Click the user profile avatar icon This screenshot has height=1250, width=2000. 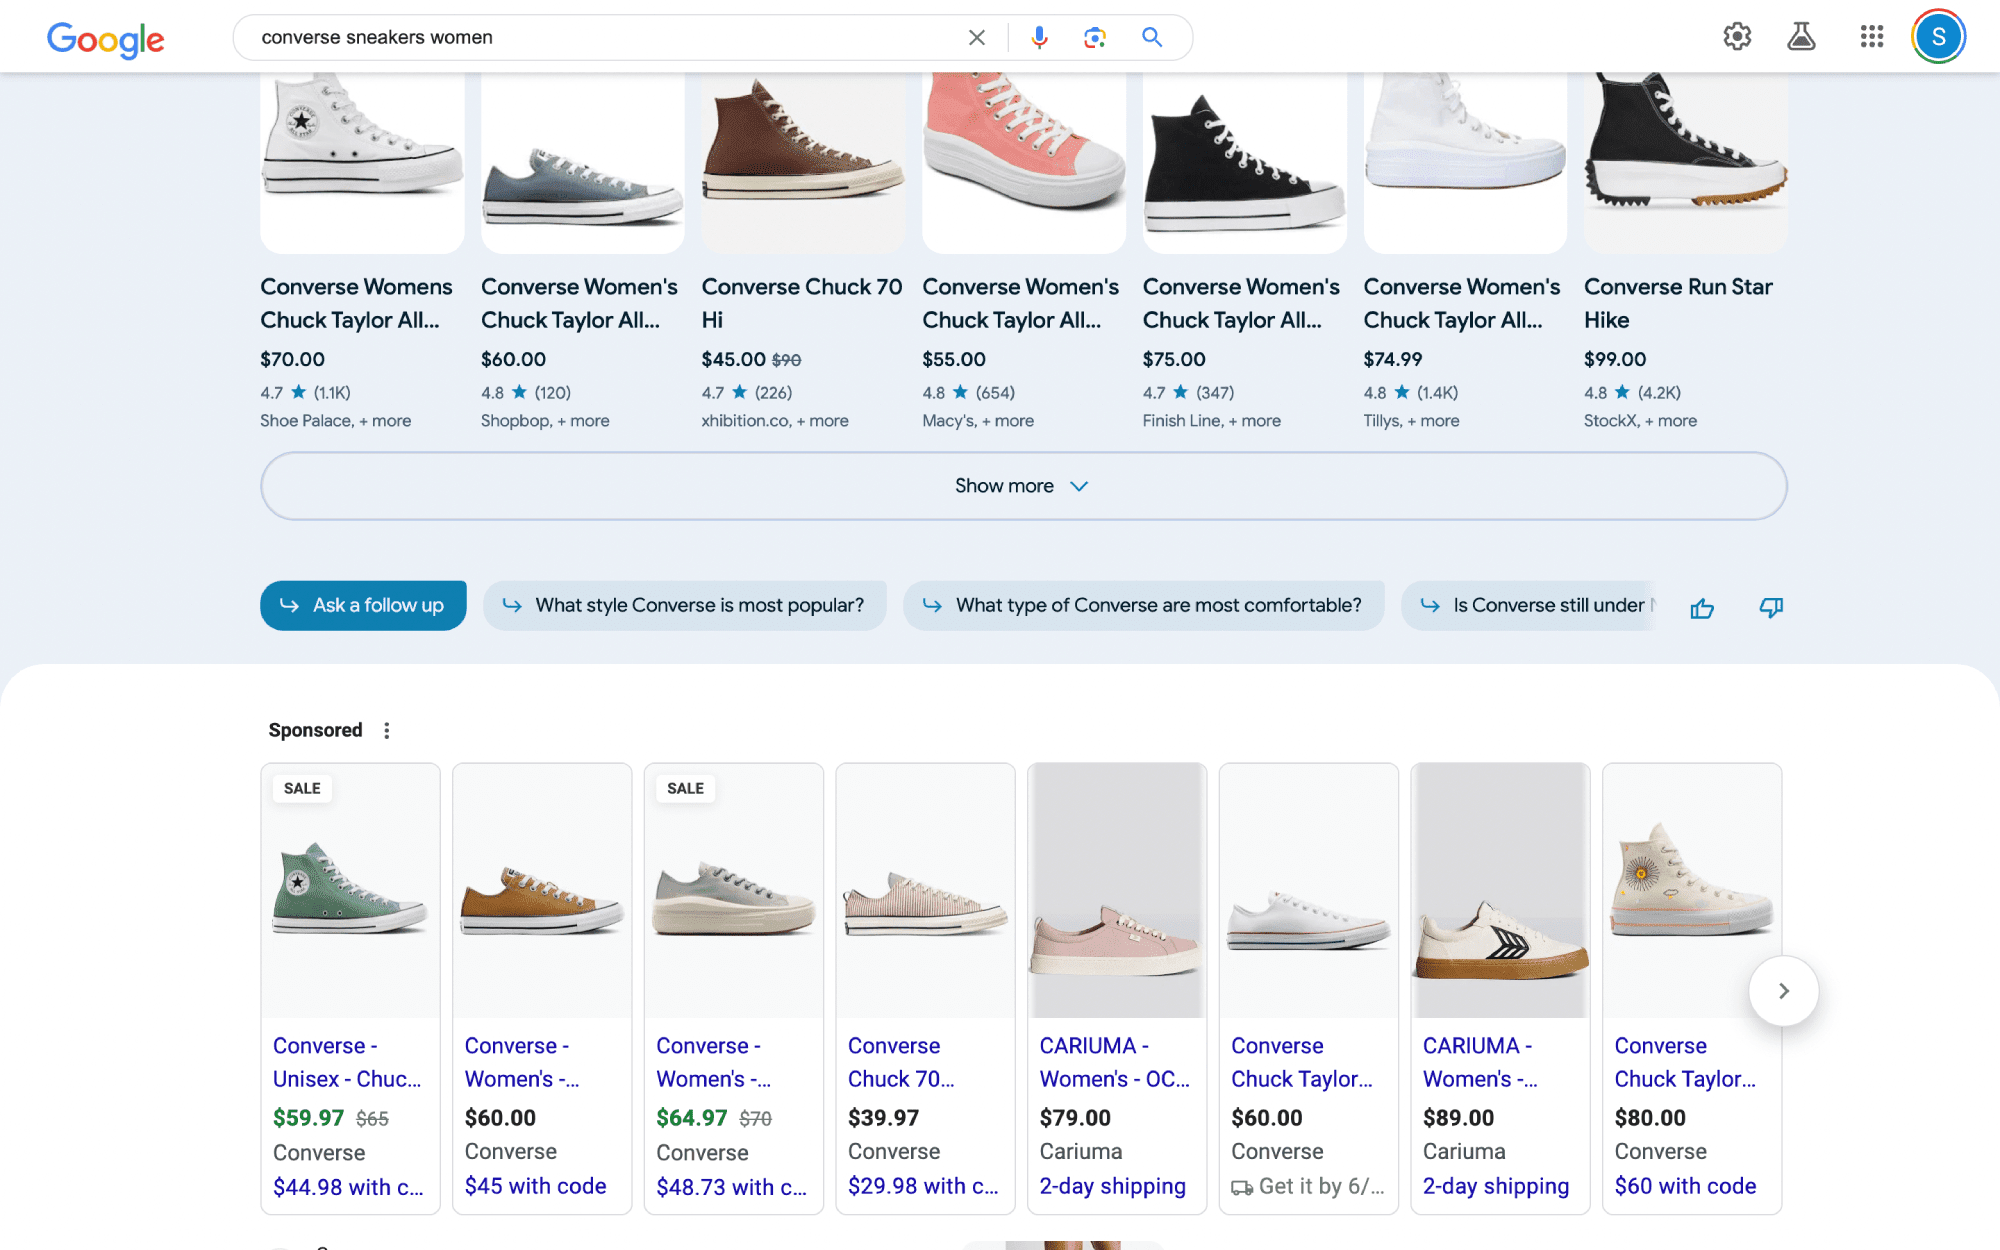tap(1942, 37)
